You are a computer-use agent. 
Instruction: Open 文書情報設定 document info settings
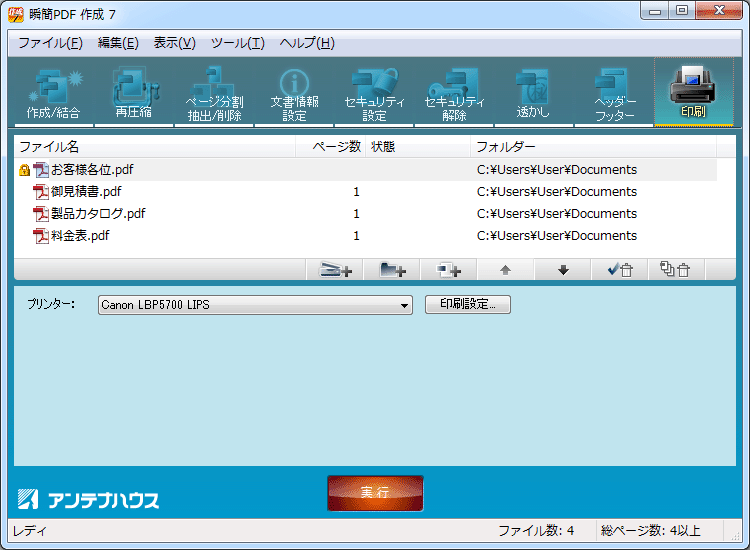click(x=294, y=94)
